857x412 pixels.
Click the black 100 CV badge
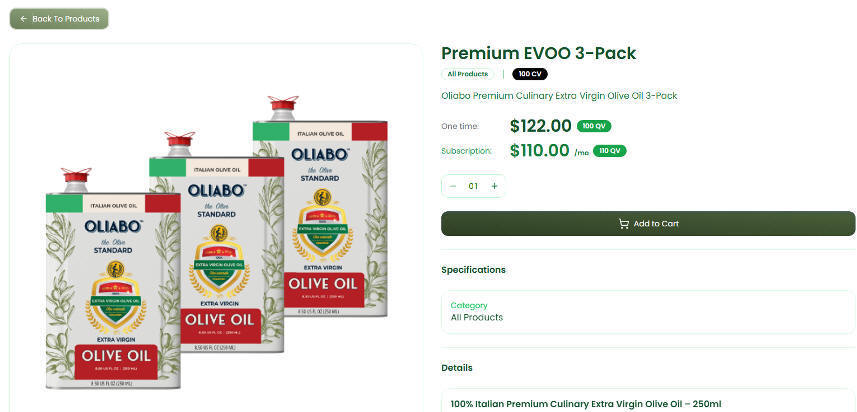point(530,74)
